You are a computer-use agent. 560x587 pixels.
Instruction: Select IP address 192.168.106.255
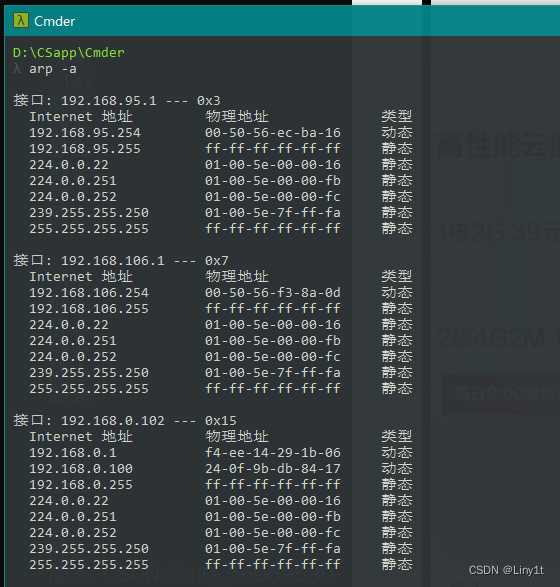pos(89,309)
